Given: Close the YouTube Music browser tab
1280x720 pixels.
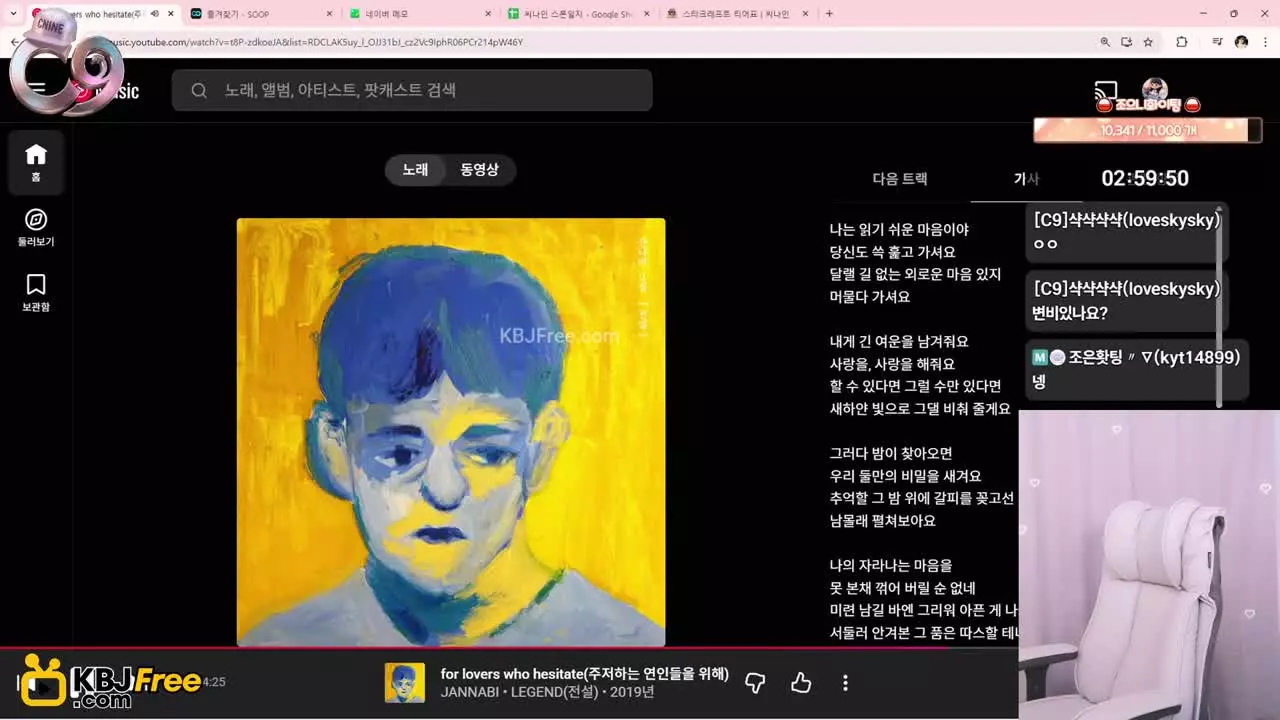Looking at the screenshot, I should 170,14.
